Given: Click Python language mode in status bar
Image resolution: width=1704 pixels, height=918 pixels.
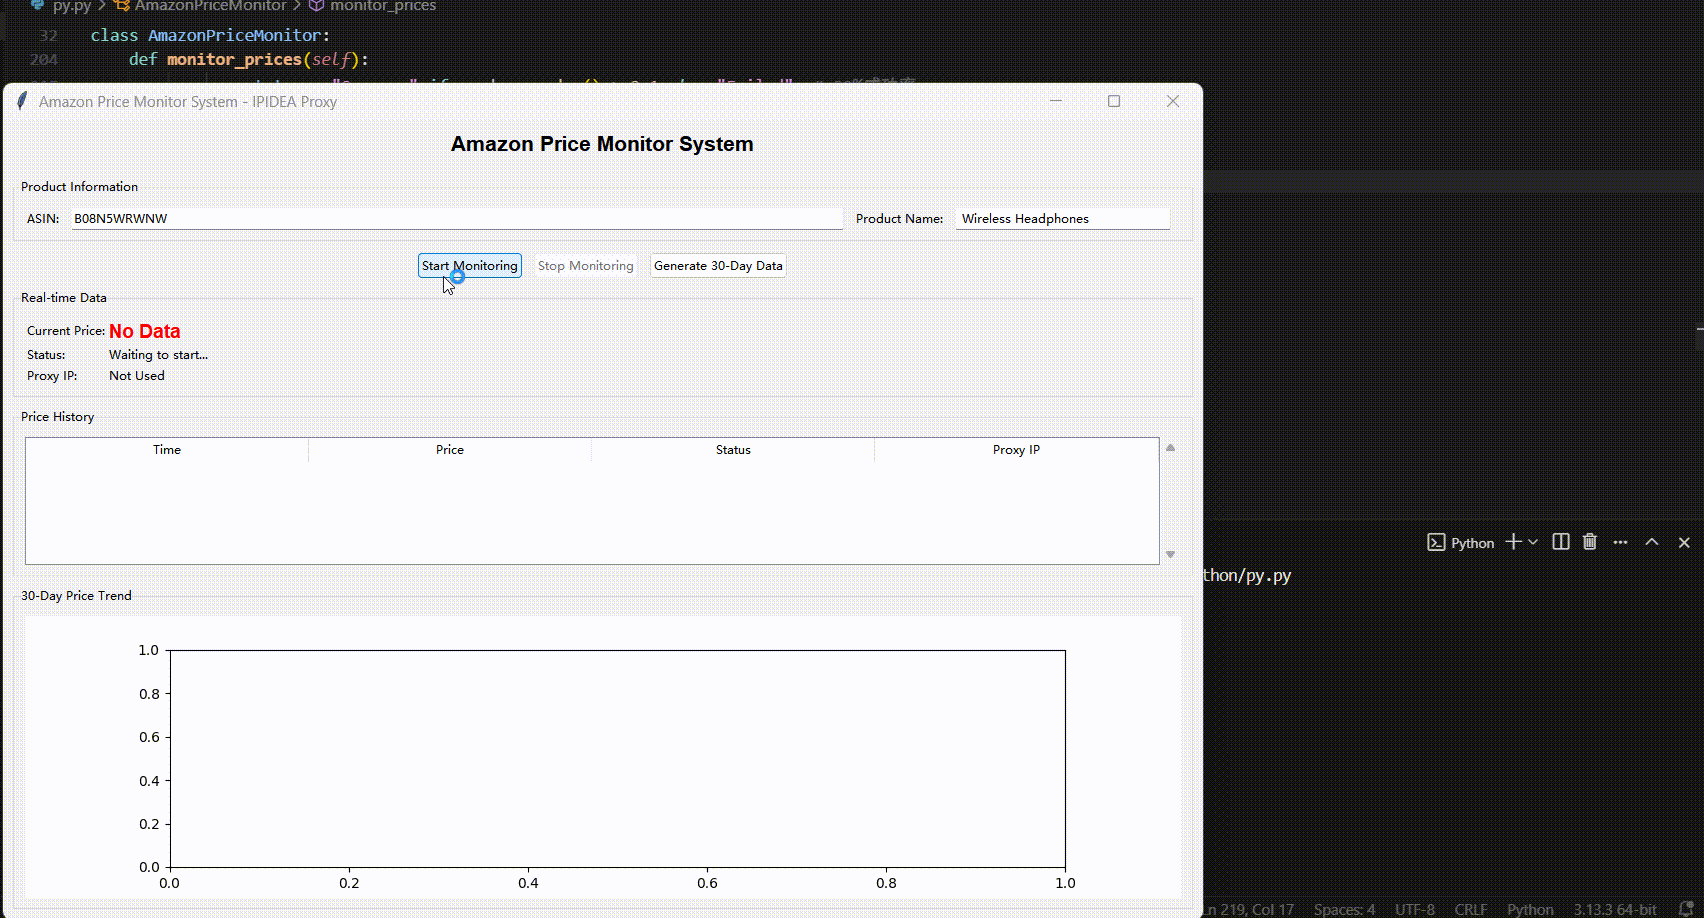Looking at the screenshot, I should [1530, 909].
